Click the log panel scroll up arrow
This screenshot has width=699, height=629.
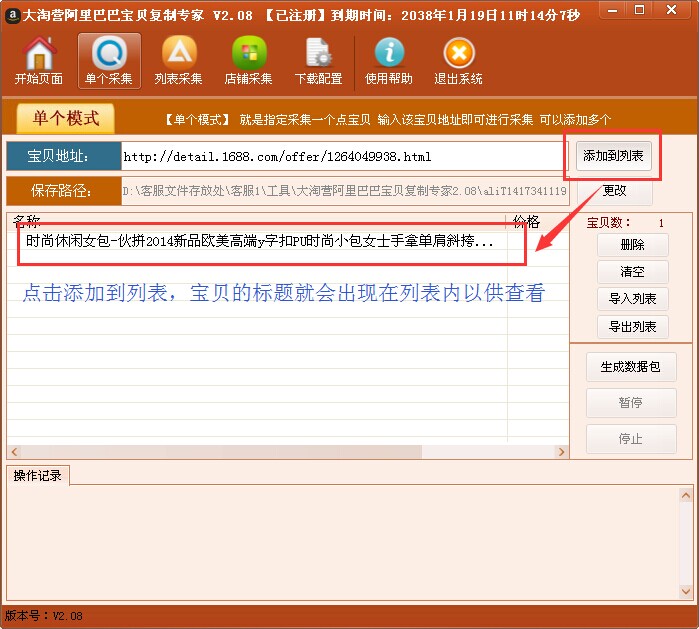tap(686, 495)
